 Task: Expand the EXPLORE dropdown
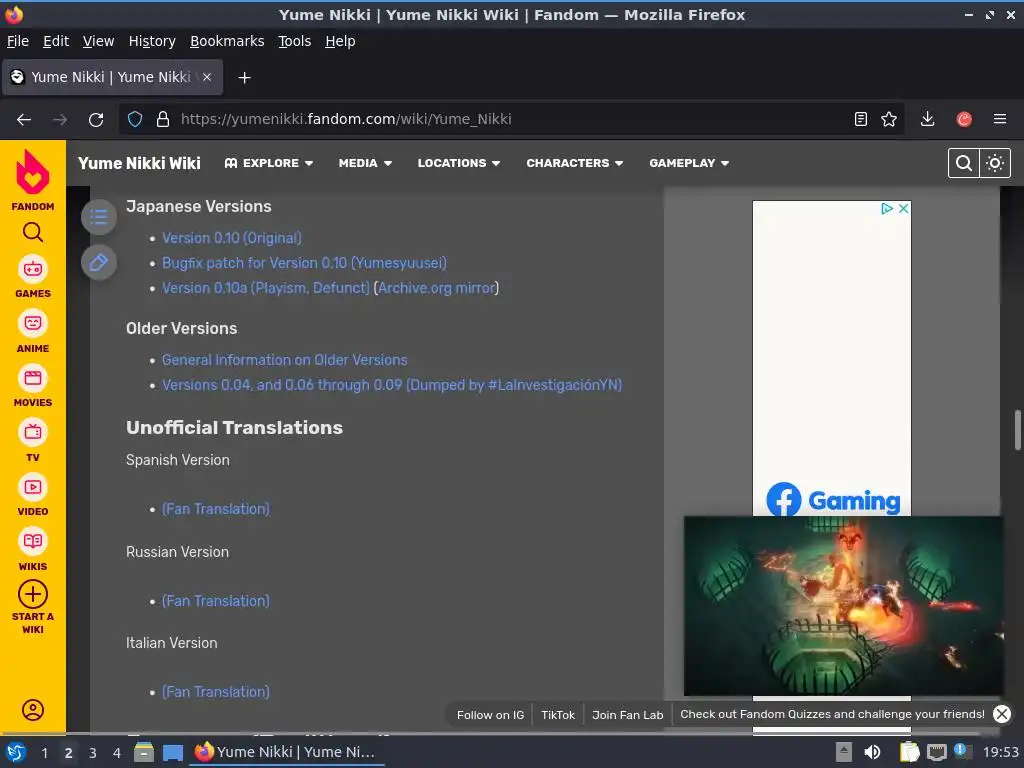coord(268,163)
